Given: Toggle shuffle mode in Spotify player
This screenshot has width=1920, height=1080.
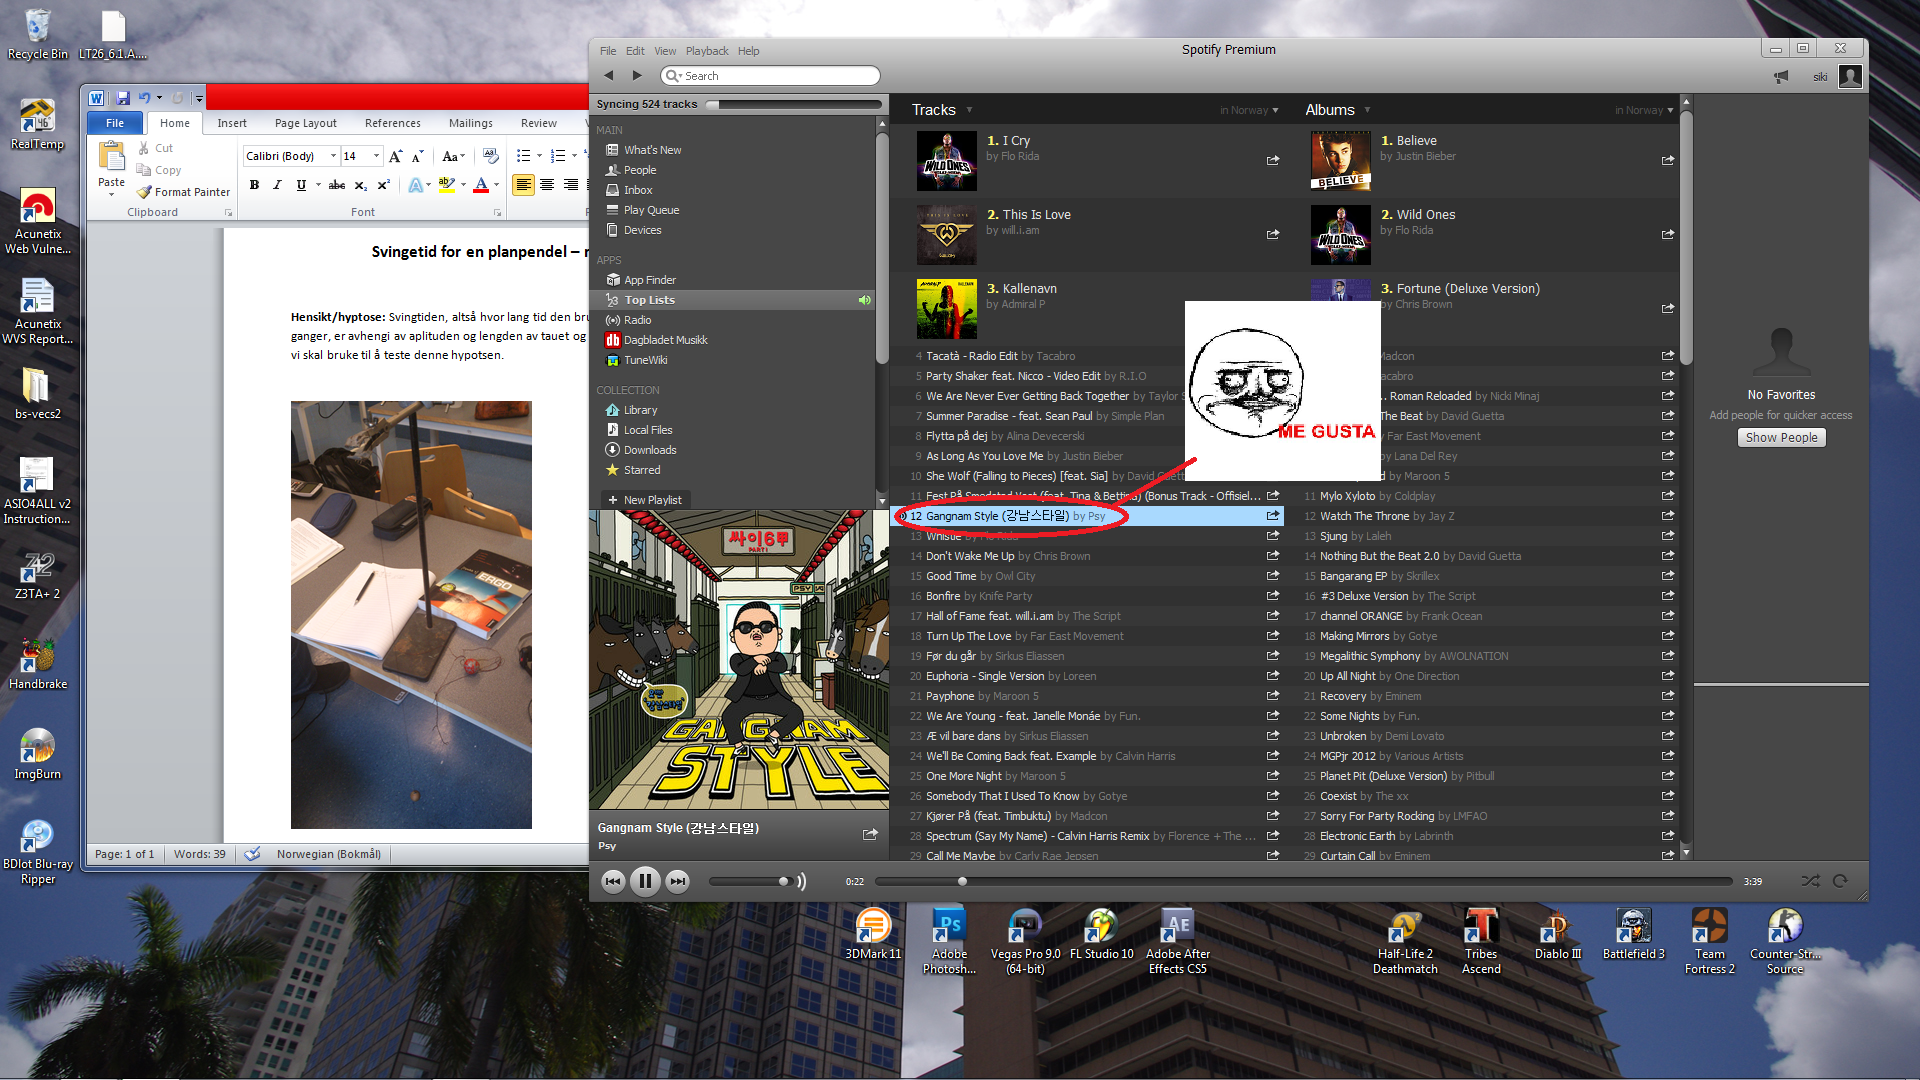Looking at the screenshot, I should [x=1810, y=881].
